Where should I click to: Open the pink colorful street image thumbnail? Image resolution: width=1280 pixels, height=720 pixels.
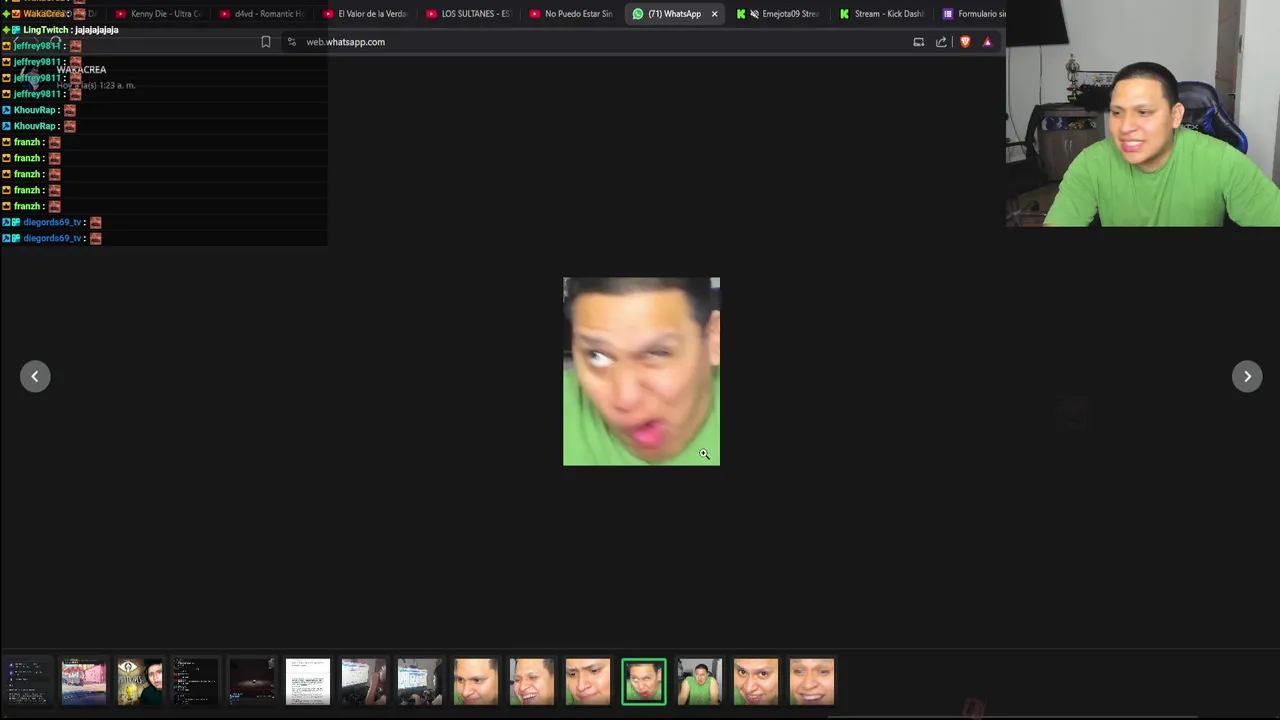coord(84,682)
